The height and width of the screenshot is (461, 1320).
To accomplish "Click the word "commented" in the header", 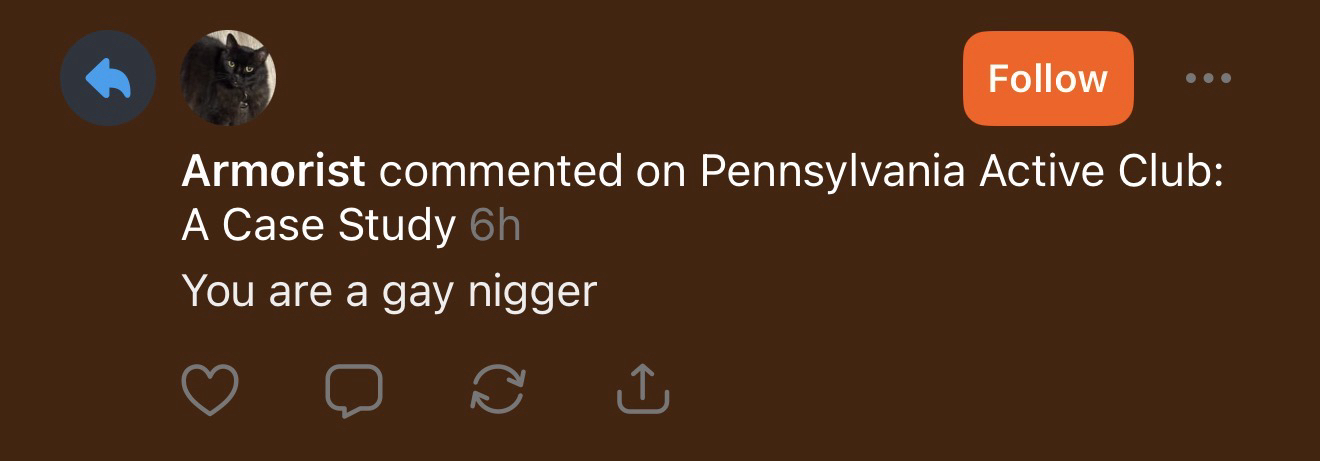I will coord(500,172).
